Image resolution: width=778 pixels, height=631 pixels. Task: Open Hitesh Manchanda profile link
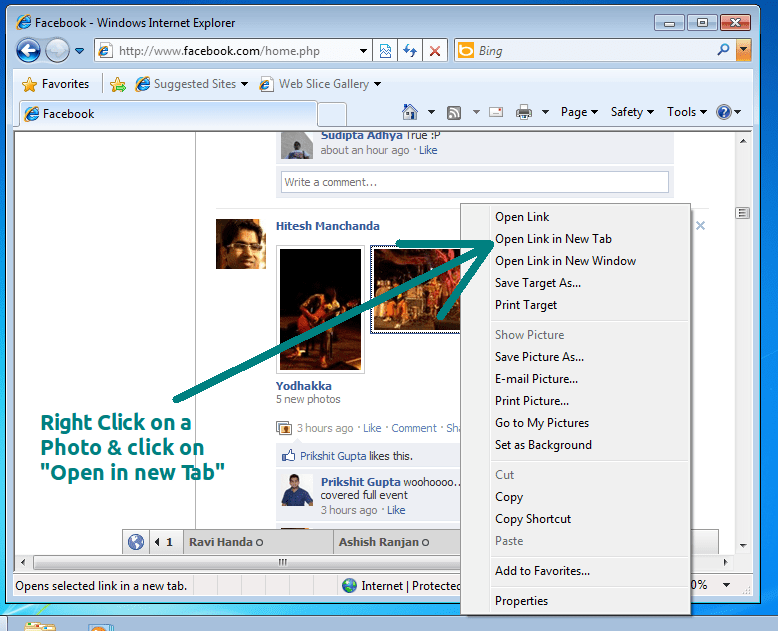327,226
